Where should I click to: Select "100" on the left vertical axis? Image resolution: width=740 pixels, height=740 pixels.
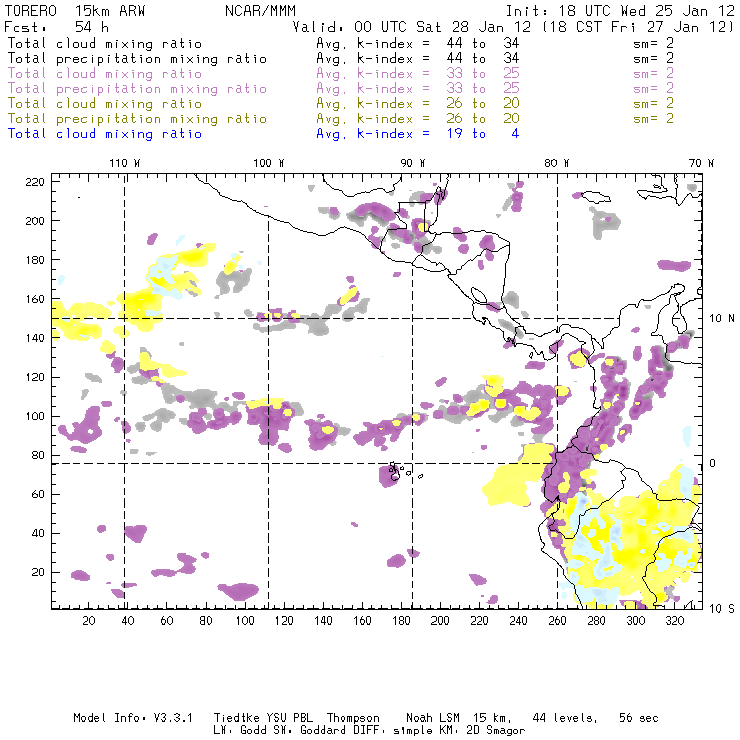click(35, 416)
